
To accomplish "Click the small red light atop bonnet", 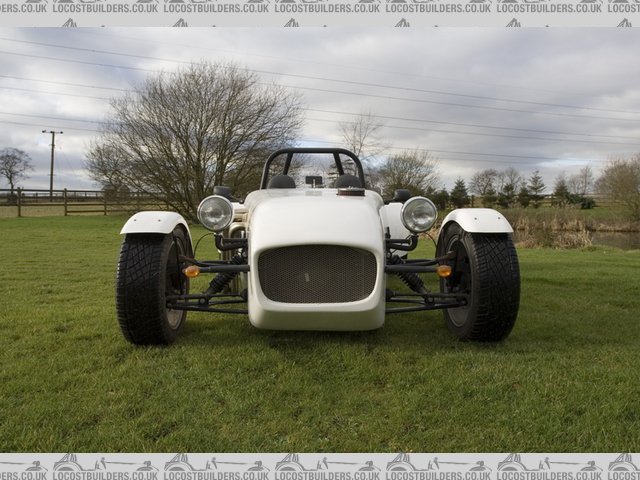I will tap(350, 191).
